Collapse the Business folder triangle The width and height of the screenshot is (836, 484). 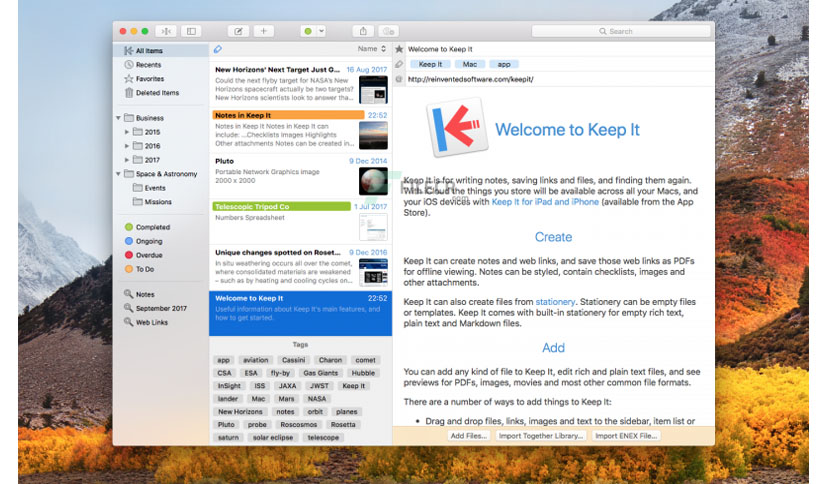[118, 118]
